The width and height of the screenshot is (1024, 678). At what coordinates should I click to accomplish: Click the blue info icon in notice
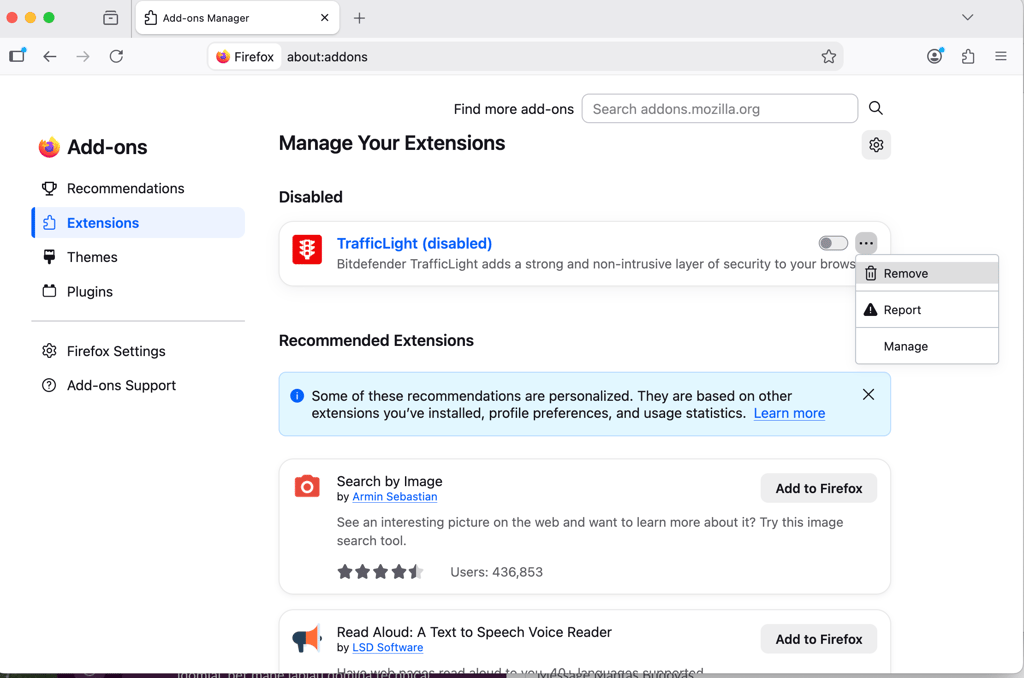point(297,396)
